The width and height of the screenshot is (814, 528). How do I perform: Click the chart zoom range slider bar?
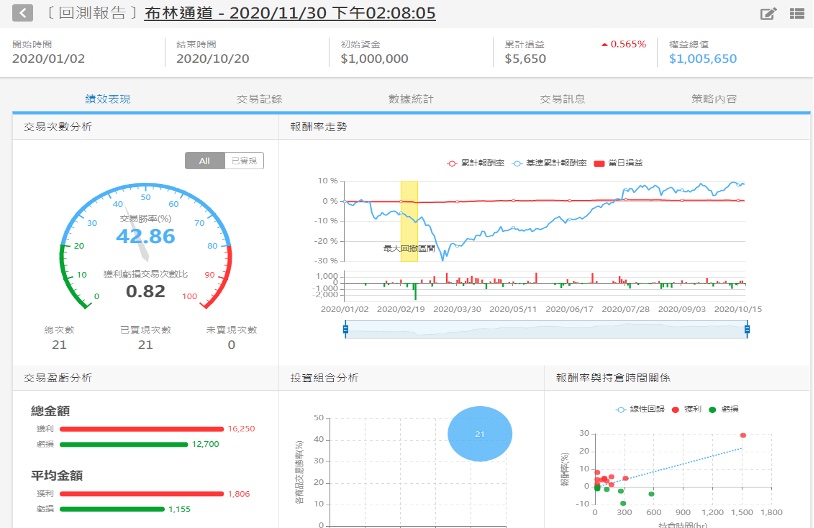click(x=546, y=330)
